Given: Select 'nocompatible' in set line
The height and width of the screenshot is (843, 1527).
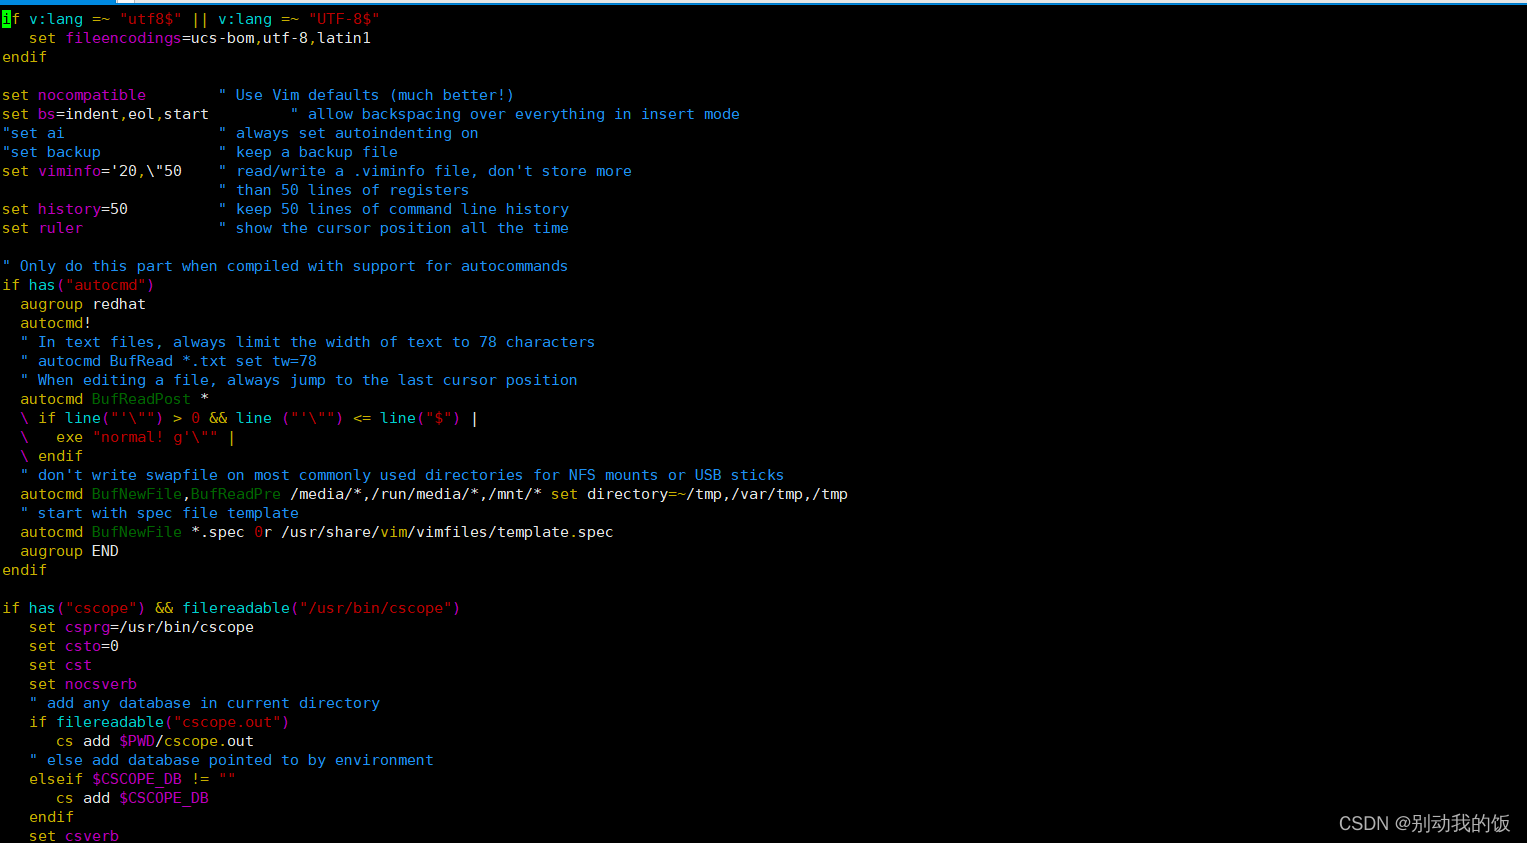Looking at the screenshot, I should [92, 95].
